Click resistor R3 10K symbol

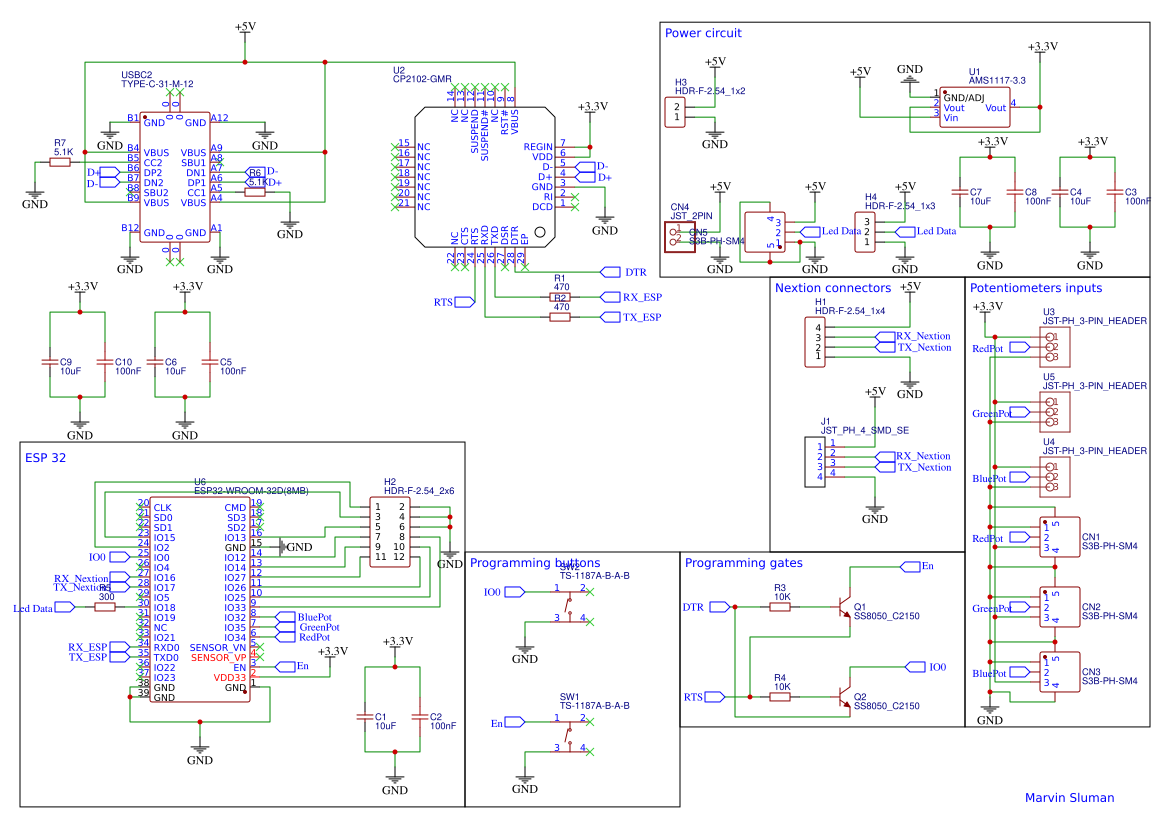(780, 607)
